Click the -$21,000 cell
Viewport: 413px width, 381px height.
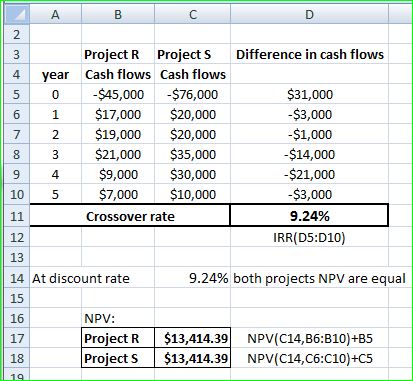point(309,174)
